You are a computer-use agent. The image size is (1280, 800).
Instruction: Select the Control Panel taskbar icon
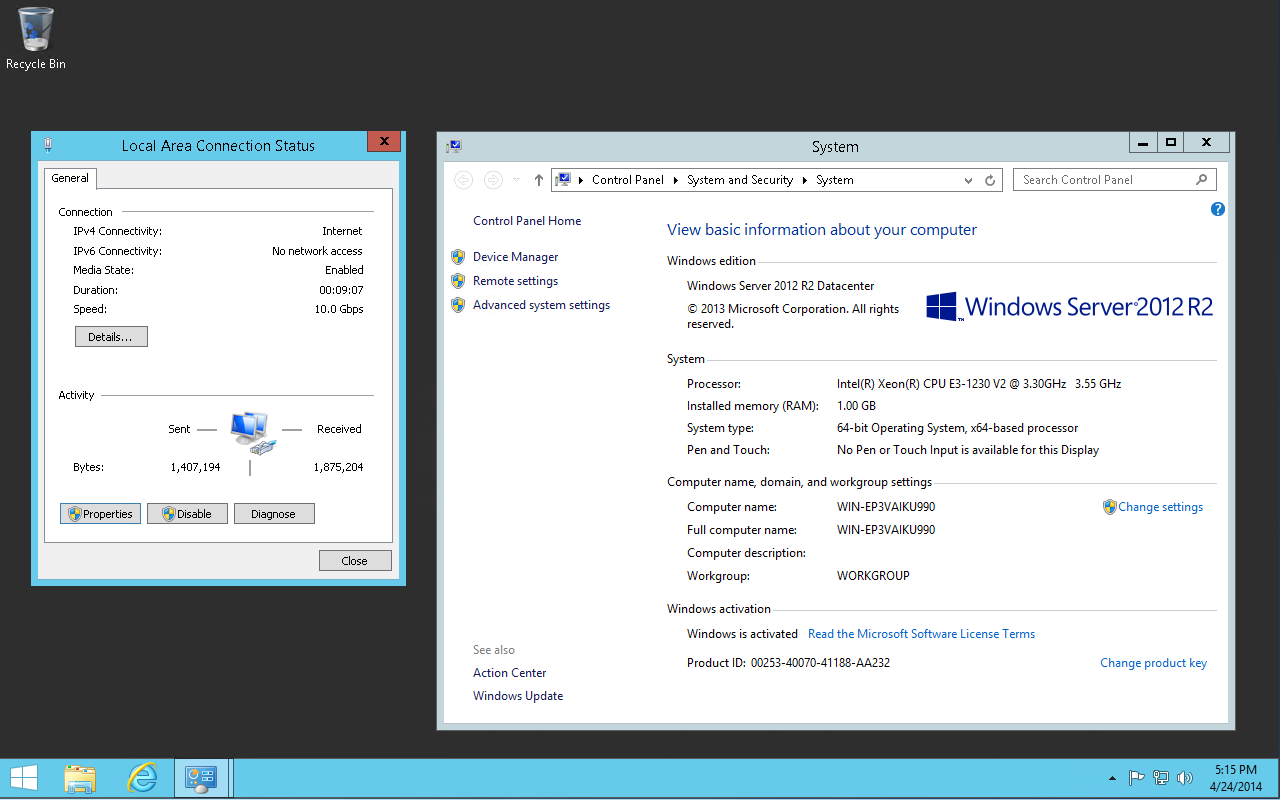201,778
